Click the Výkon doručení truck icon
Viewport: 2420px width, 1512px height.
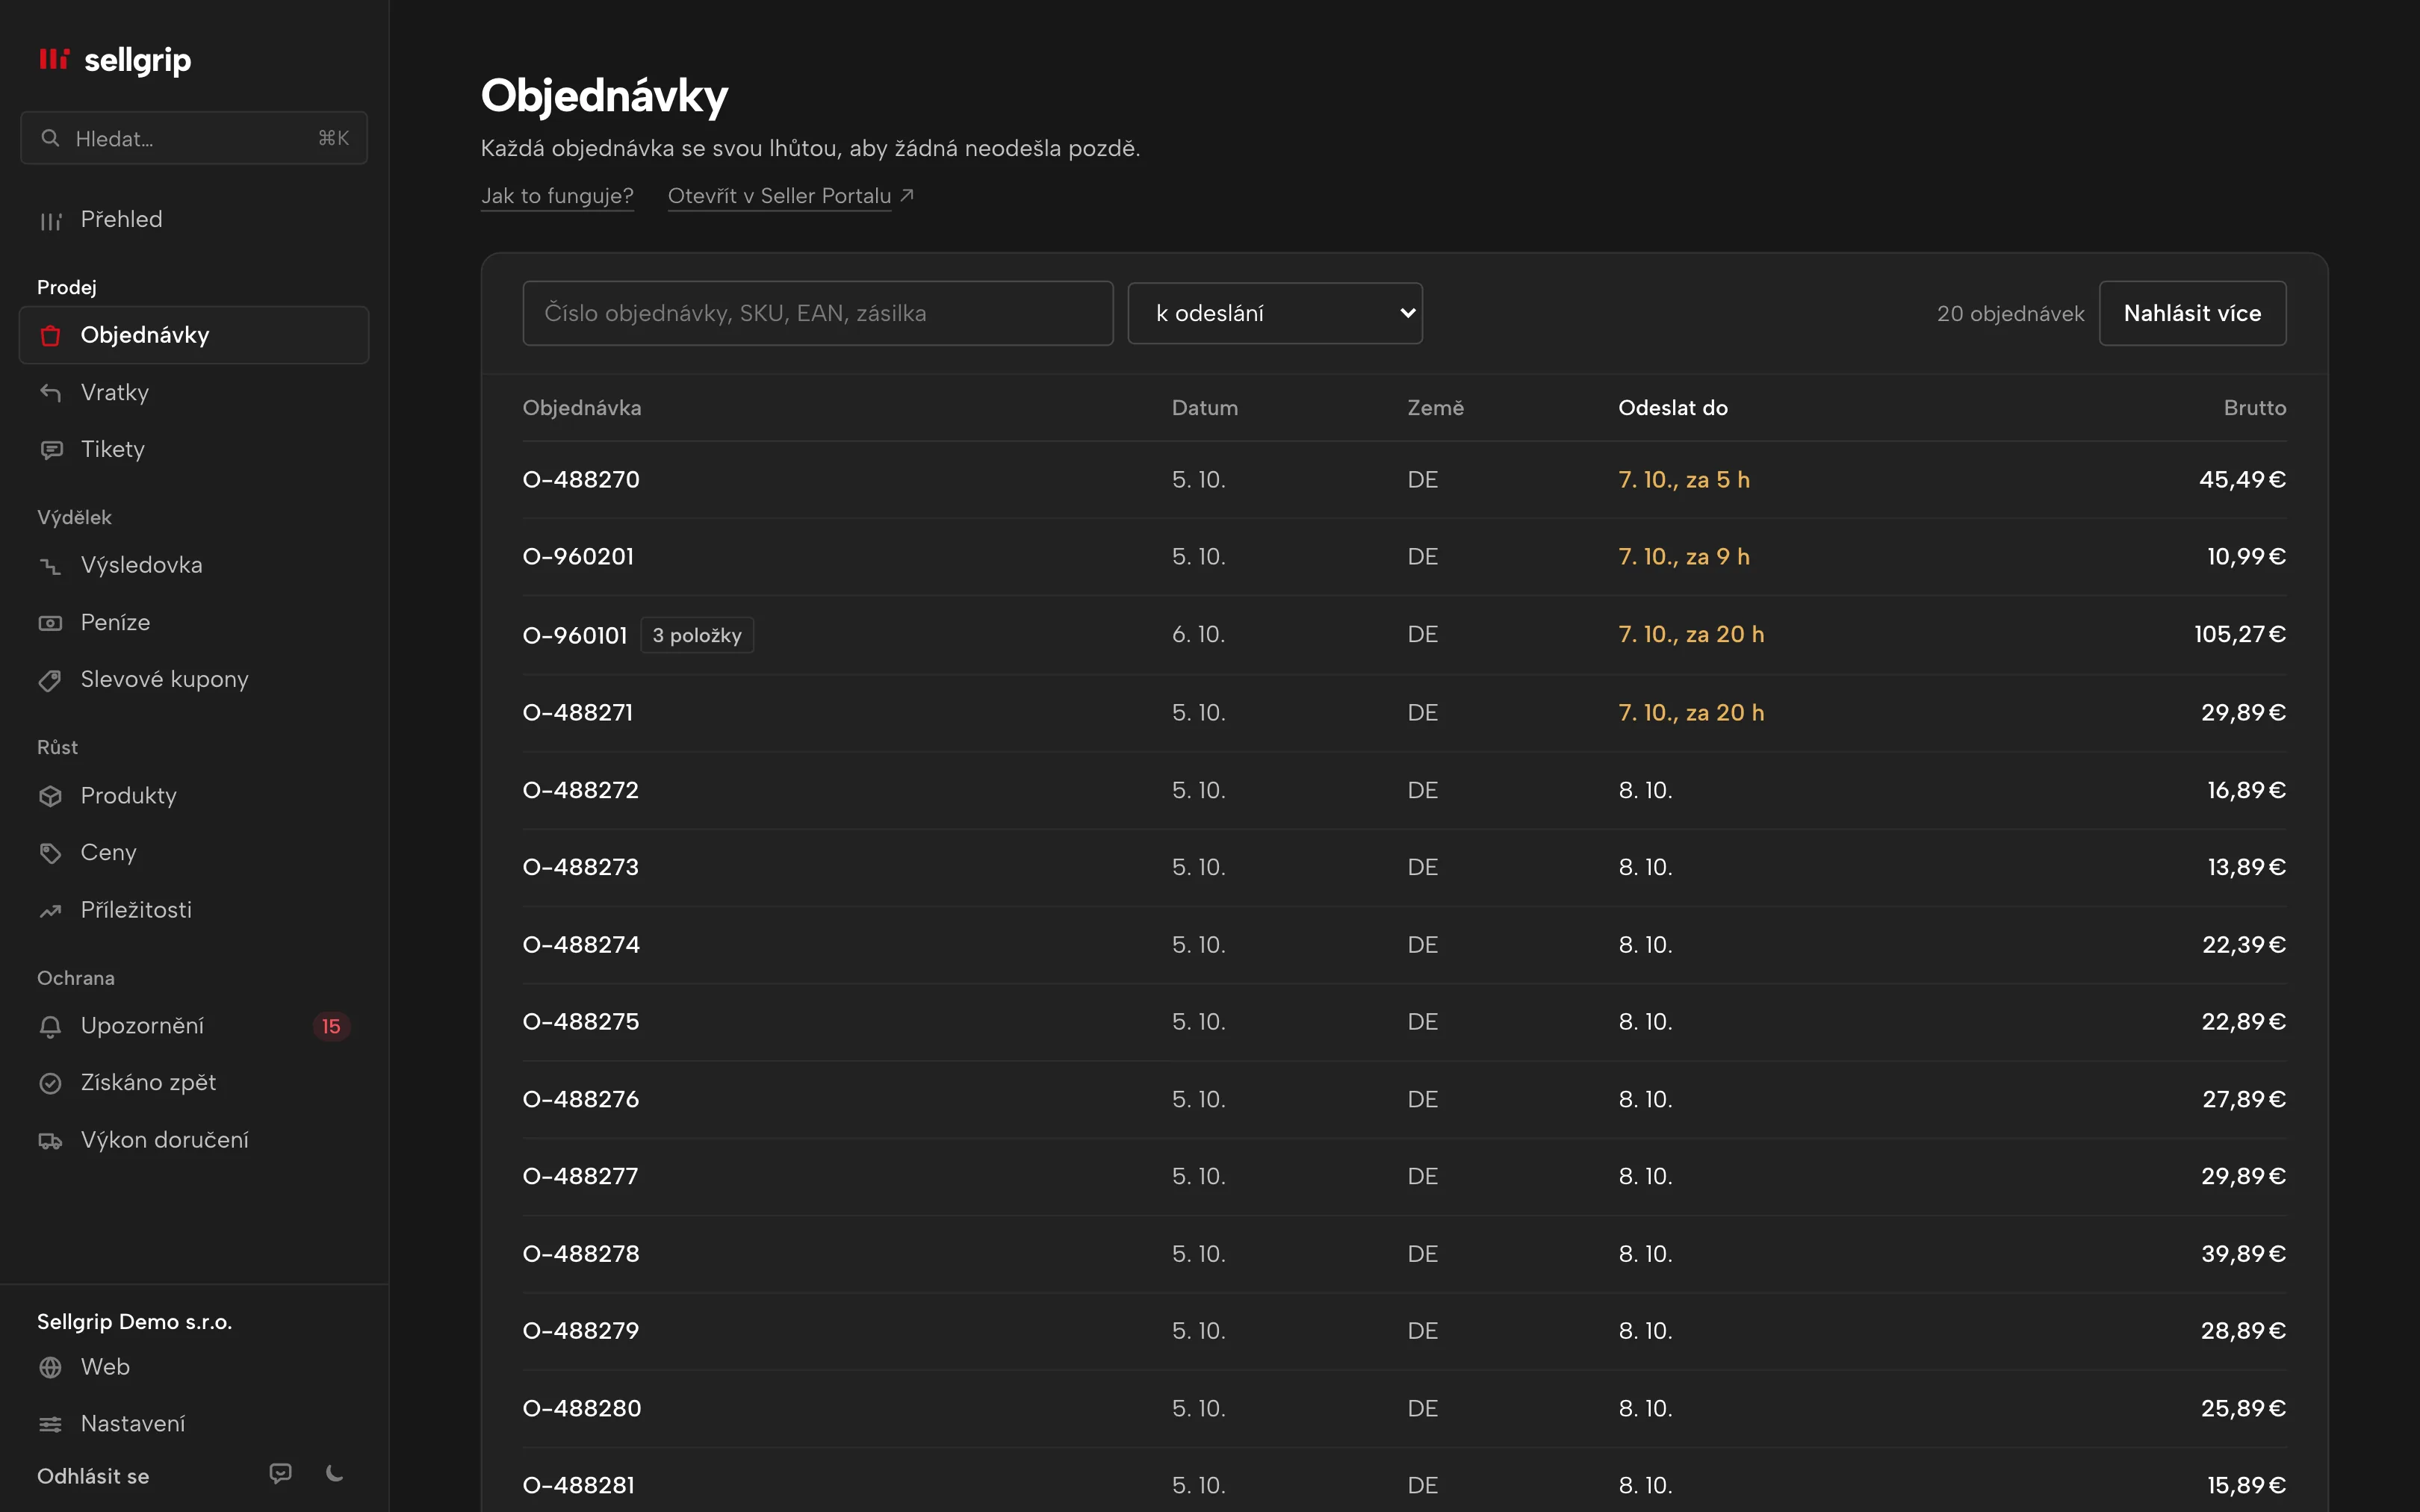point(50,1140)
